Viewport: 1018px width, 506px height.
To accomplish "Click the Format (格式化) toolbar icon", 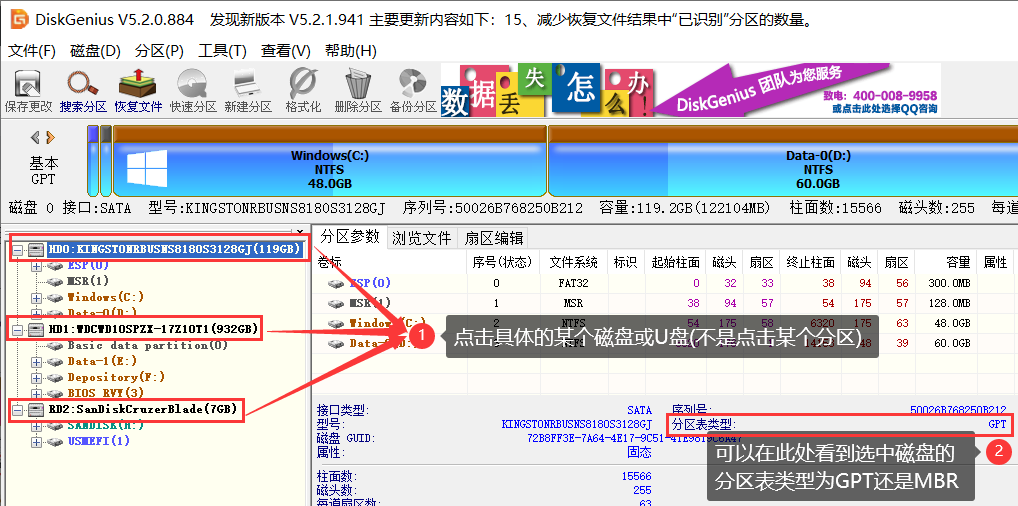I will [302, 90].
